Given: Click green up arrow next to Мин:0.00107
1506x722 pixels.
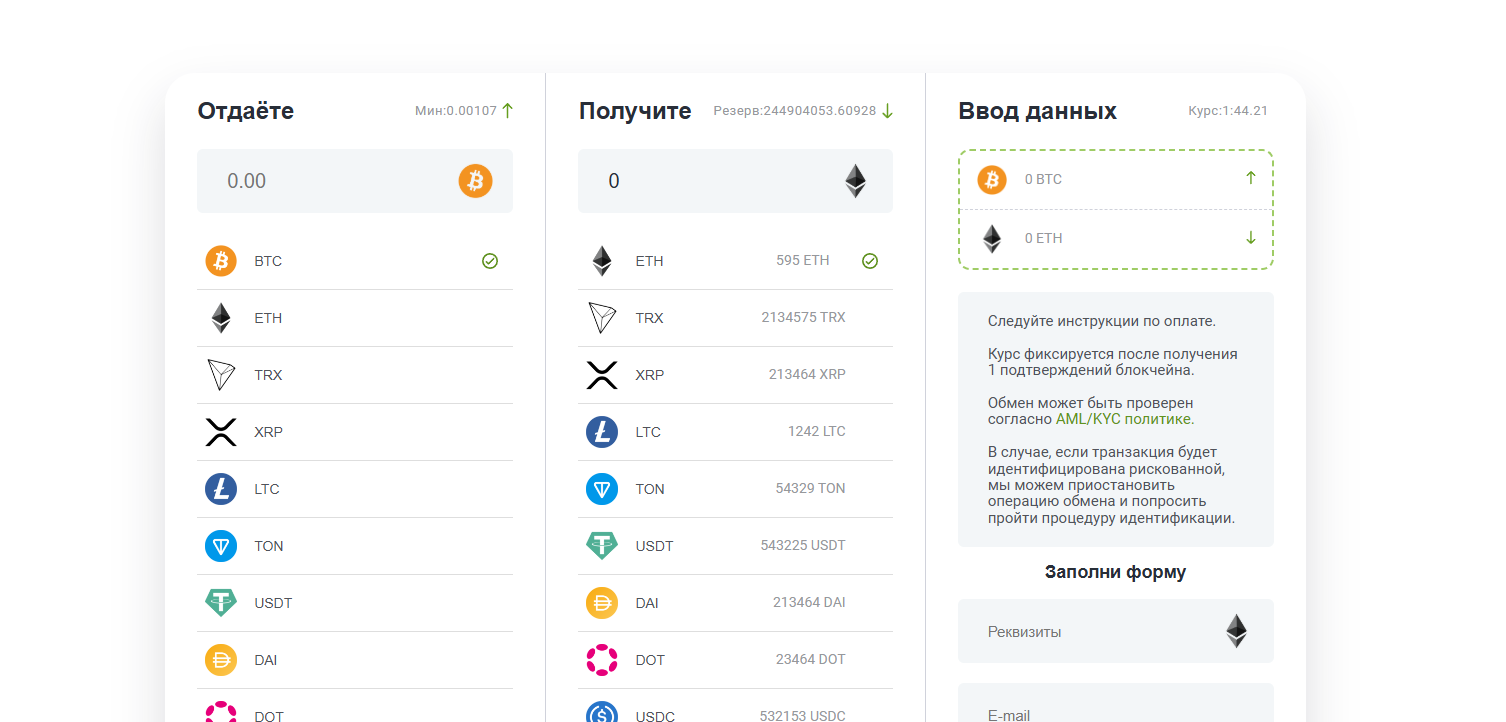Looking at the screenshot, I should pyautogui.click(x=507, y=111).
